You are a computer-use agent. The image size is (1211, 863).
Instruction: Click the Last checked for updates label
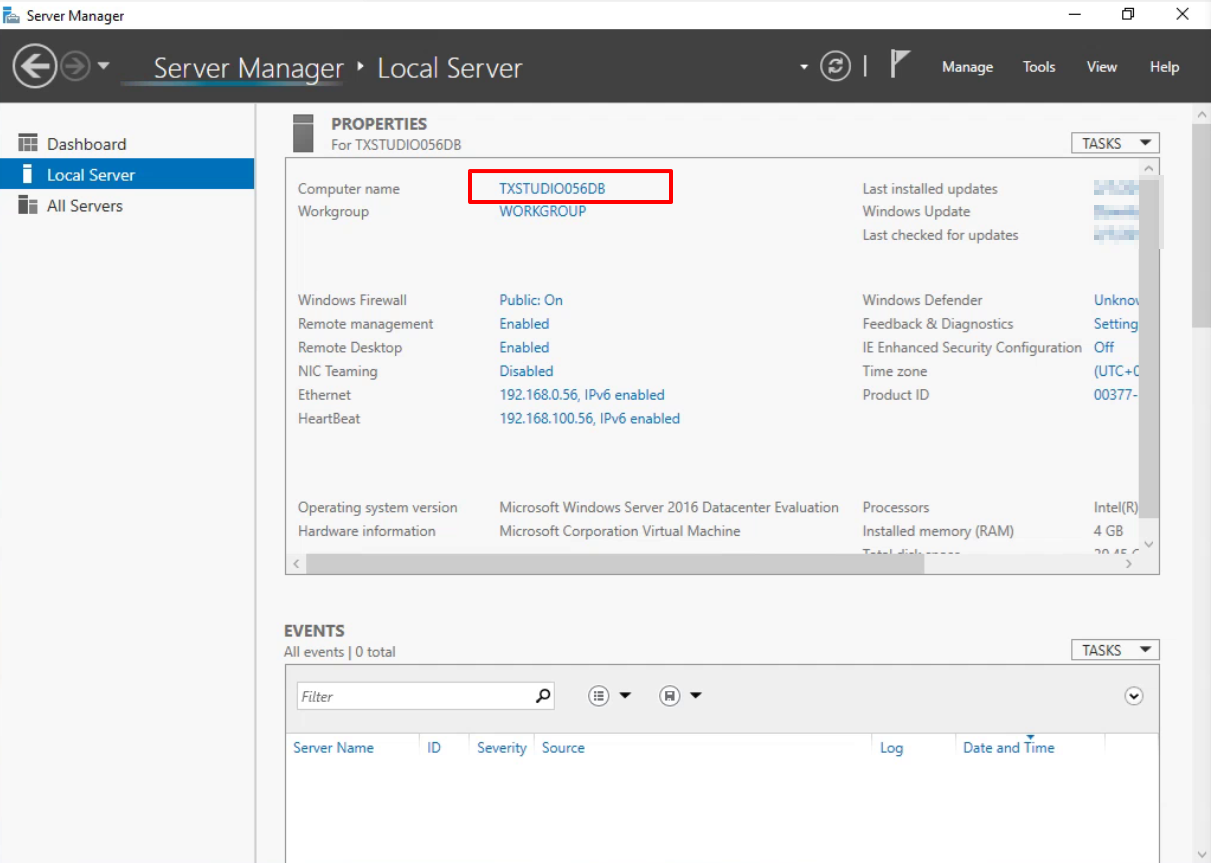point(940,235)
